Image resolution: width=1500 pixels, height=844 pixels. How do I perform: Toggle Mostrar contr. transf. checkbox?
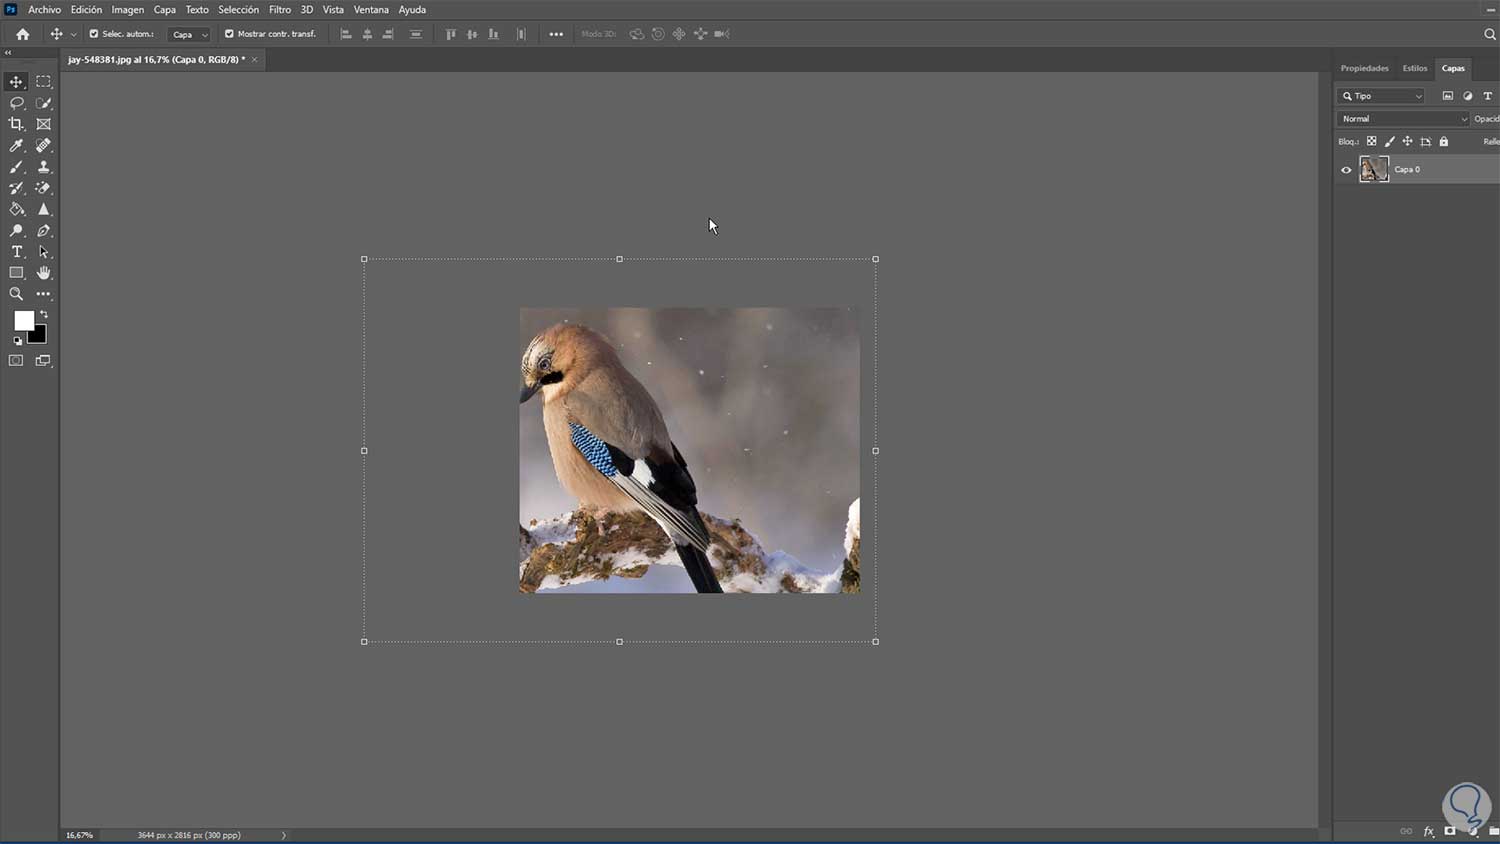click(x=229, y=34)
